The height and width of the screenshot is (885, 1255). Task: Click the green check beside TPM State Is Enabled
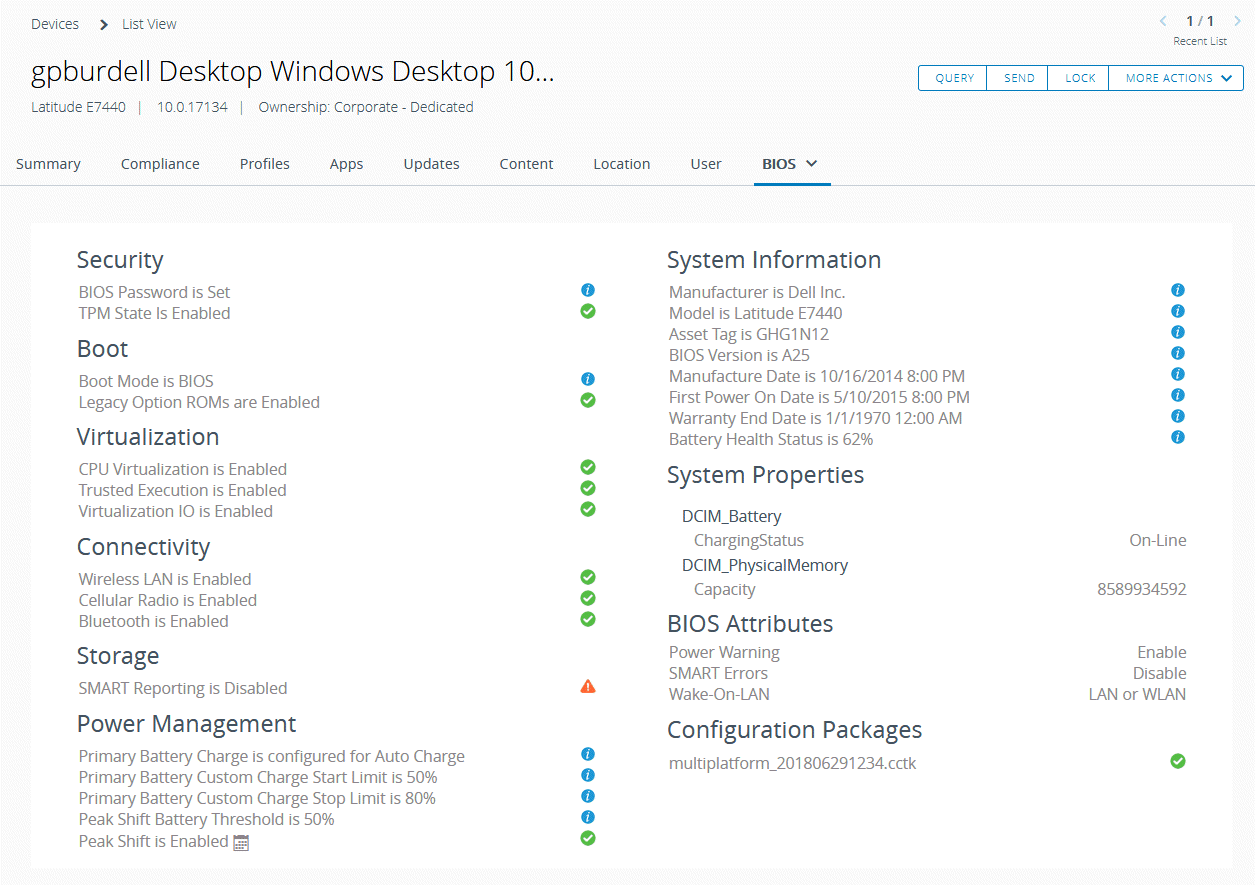588,311
